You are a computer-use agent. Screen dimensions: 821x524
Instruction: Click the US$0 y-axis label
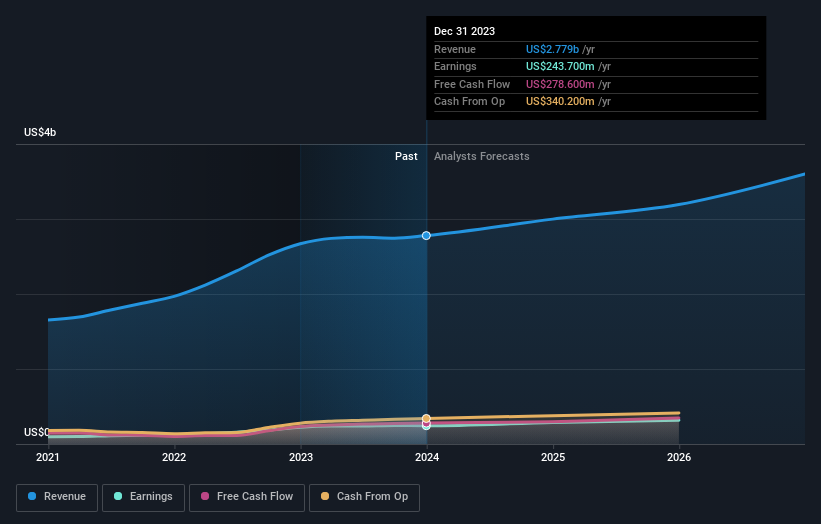[36, 432]
